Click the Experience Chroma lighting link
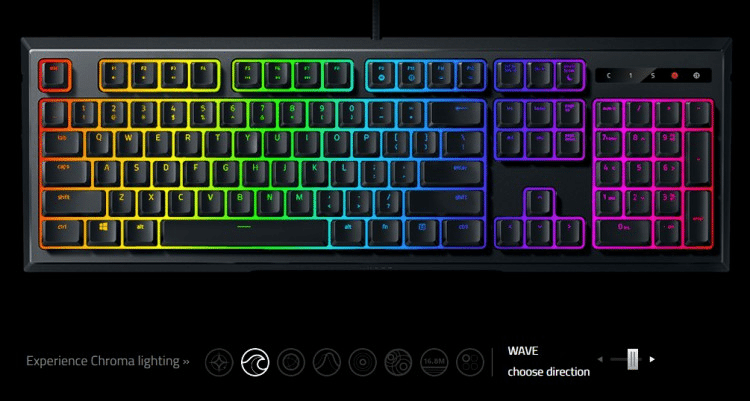Screen dimensions: 750x401 [x=108, y=361]
